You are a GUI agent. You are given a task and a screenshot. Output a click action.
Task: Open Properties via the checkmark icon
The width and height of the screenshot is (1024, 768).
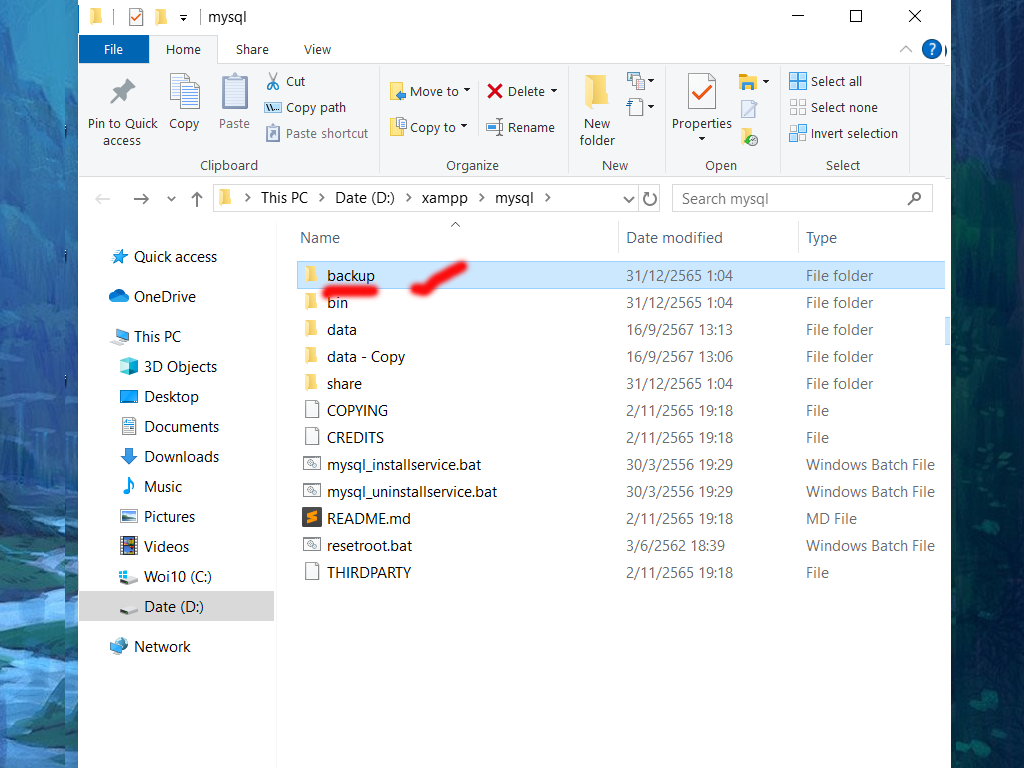(x=701, y=93)
